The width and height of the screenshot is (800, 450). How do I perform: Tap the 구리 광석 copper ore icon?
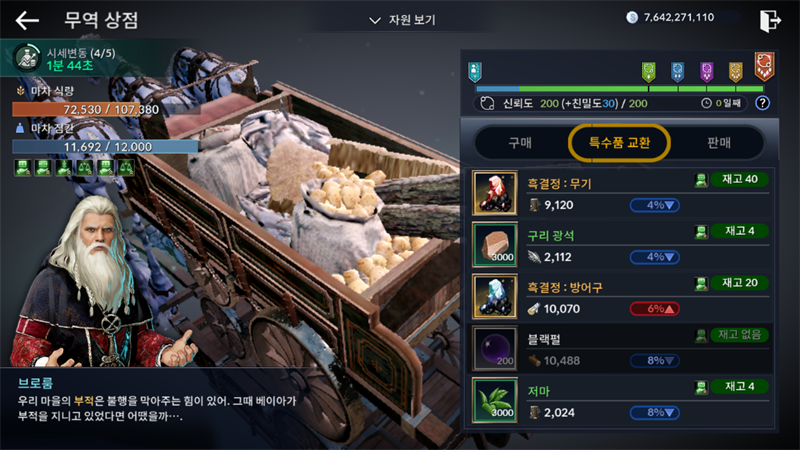click(494, 245)
